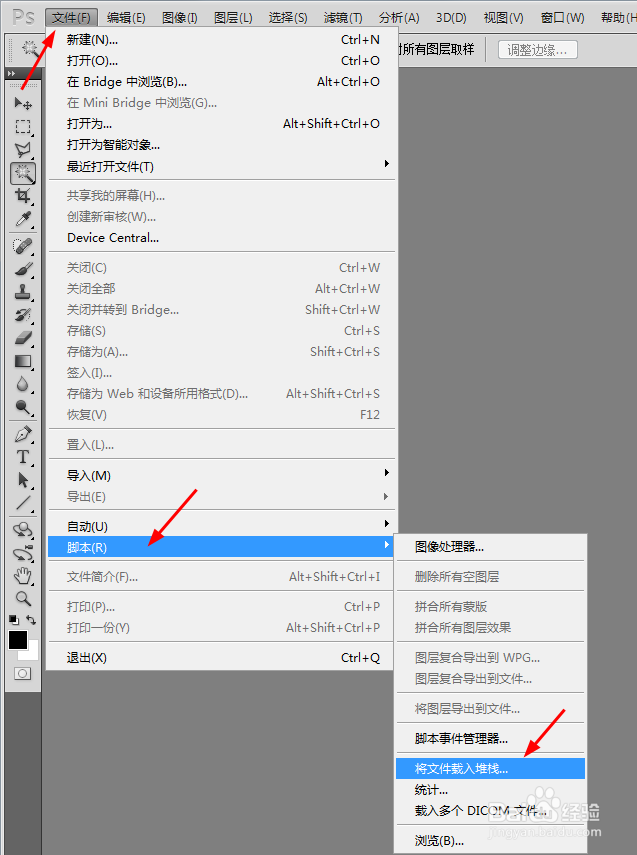Select the Eyedropper tool
The height and width of the screenshot is (855, 637).
point(23,219)
